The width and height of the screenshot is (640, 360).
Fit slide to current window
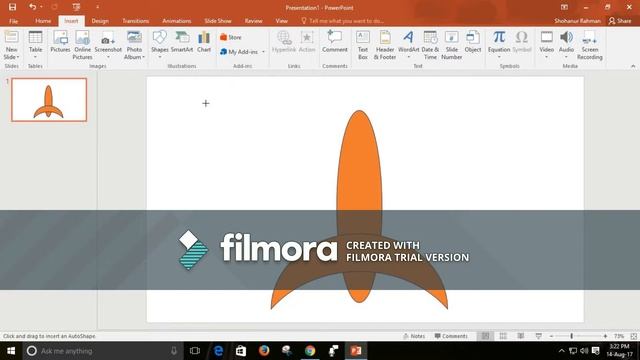pos(633,336)
